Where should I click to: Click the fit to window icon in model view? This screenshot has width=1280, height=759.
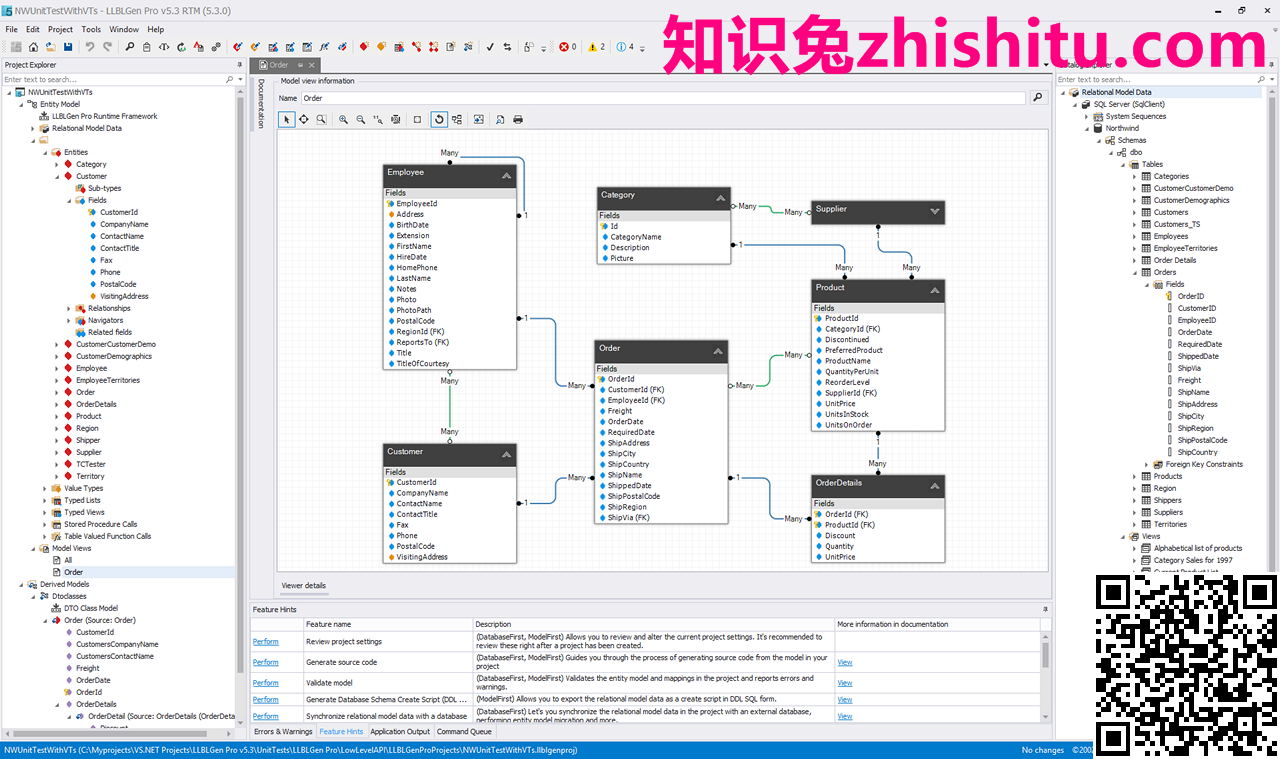[x=395, y=119]
